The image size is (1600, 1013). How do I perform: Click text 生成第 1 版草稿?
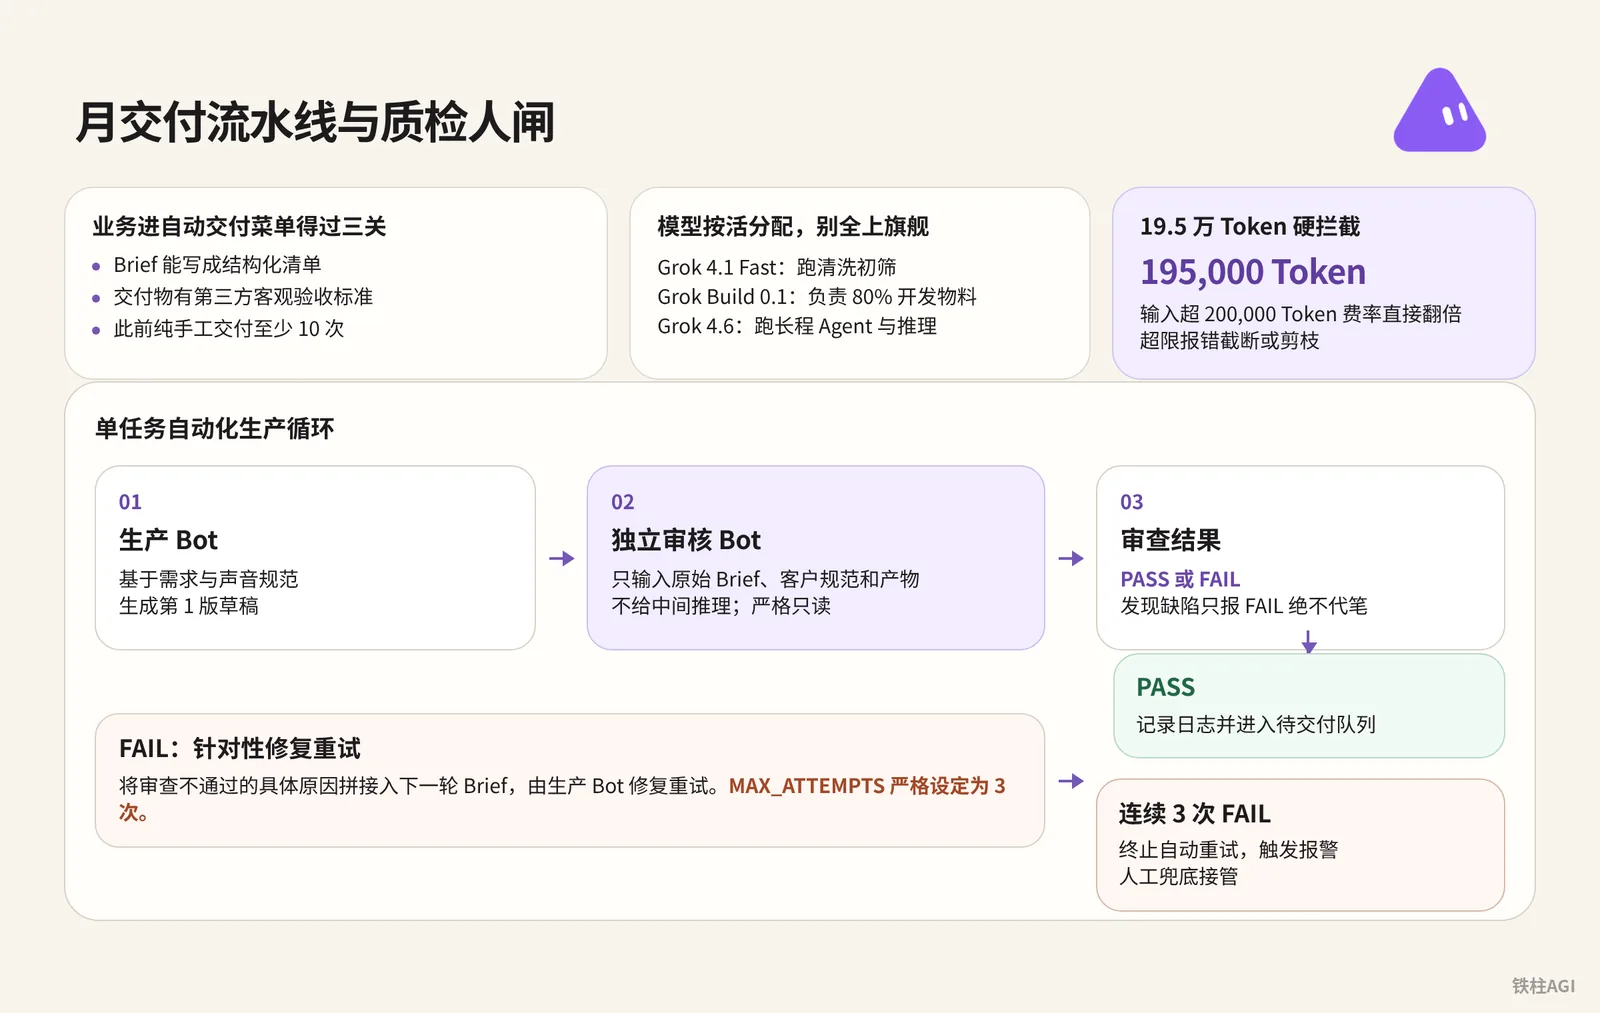tap(189, 606)
